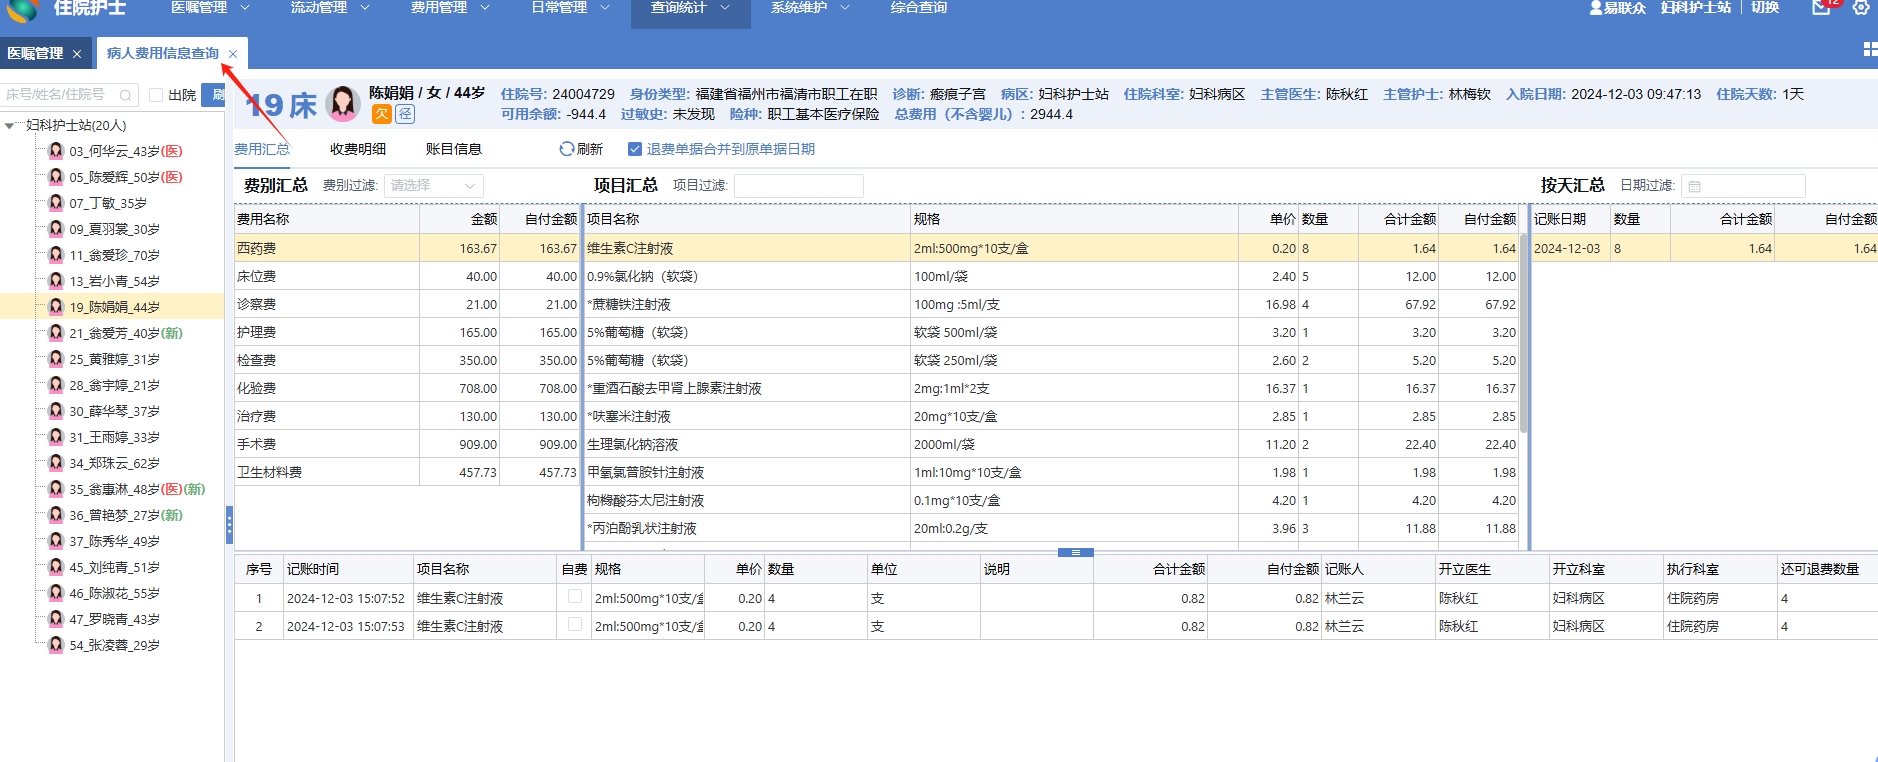Open the 医嘱管理 top menu
Screen dimensions: 1878x762
point(210,8)
